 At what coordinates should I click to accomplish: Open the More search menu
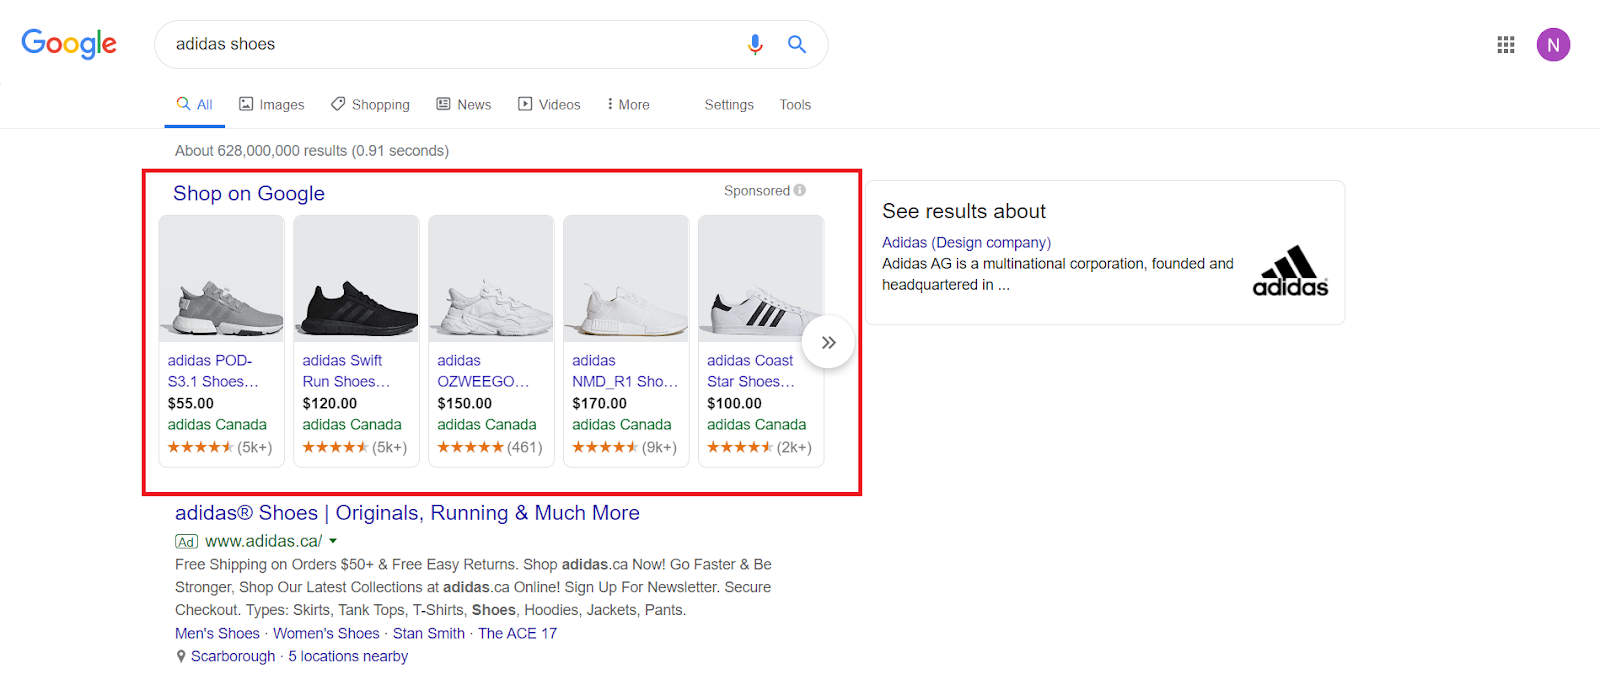(x=628, y=104)
